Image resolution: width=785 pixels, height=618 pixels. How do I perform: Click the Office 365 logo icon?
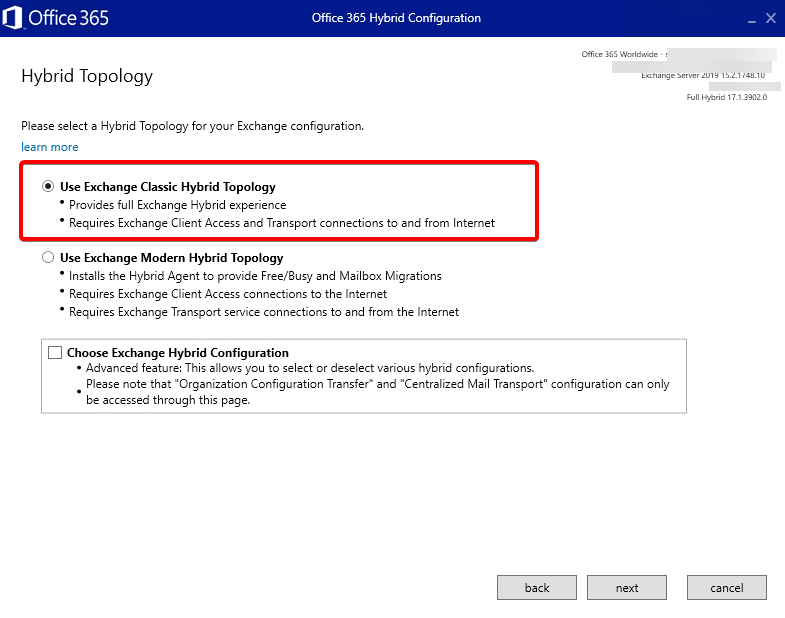point(14,18)
